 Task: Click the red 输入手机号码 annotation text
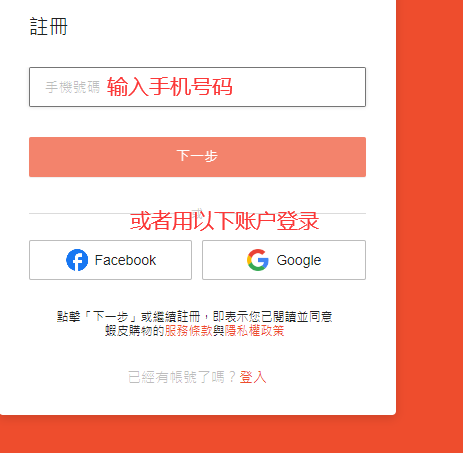point(169,87)
